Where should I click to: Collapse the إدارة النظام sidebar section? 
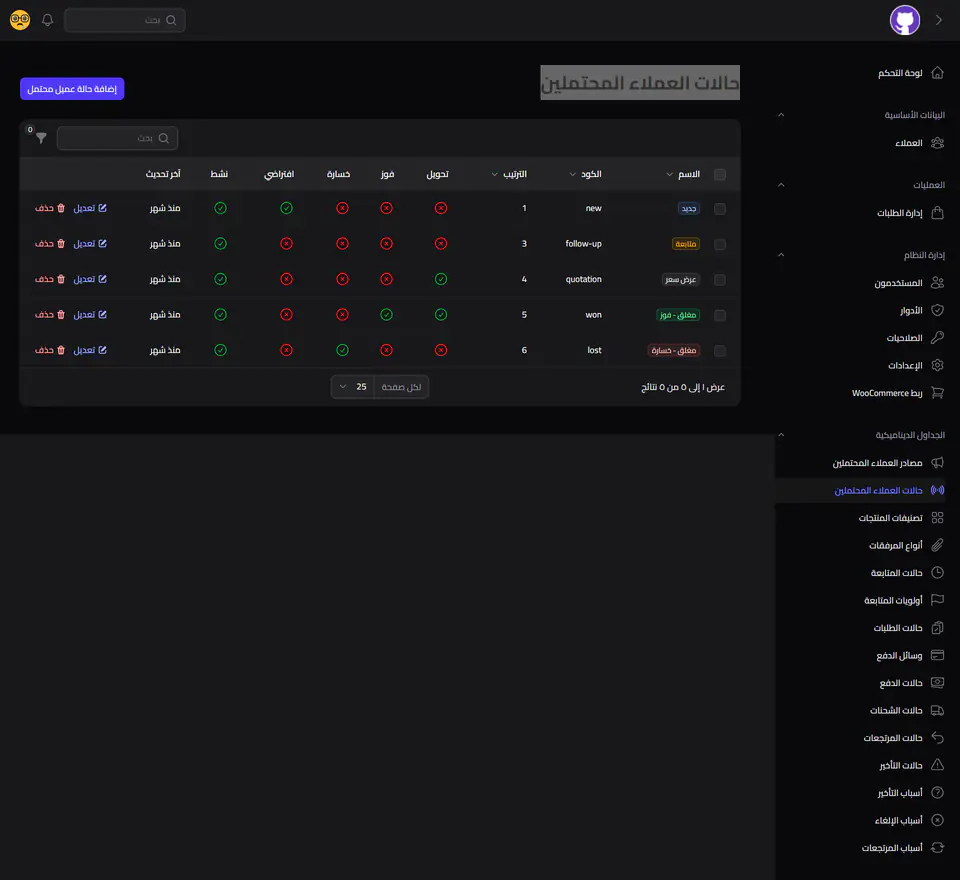tap(781, 254)
